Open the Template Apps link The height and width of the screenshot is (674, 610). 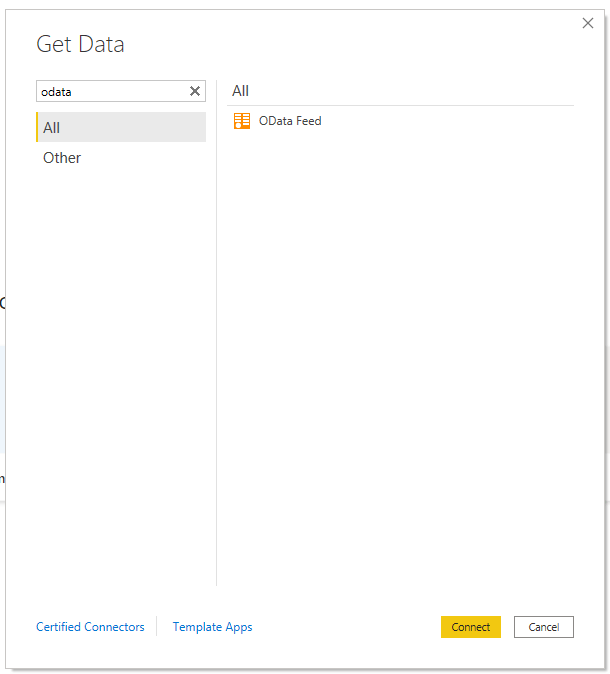point(212,627)
